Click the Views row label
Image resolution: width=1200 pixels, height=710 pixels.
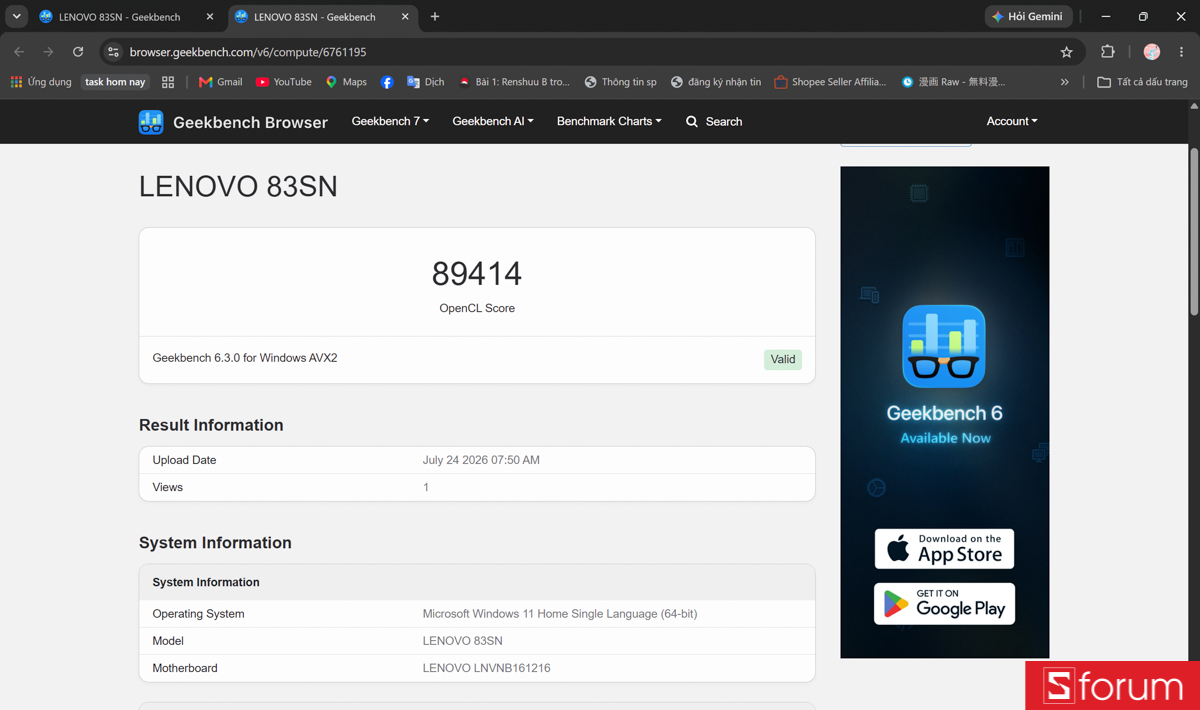point(167,488)
